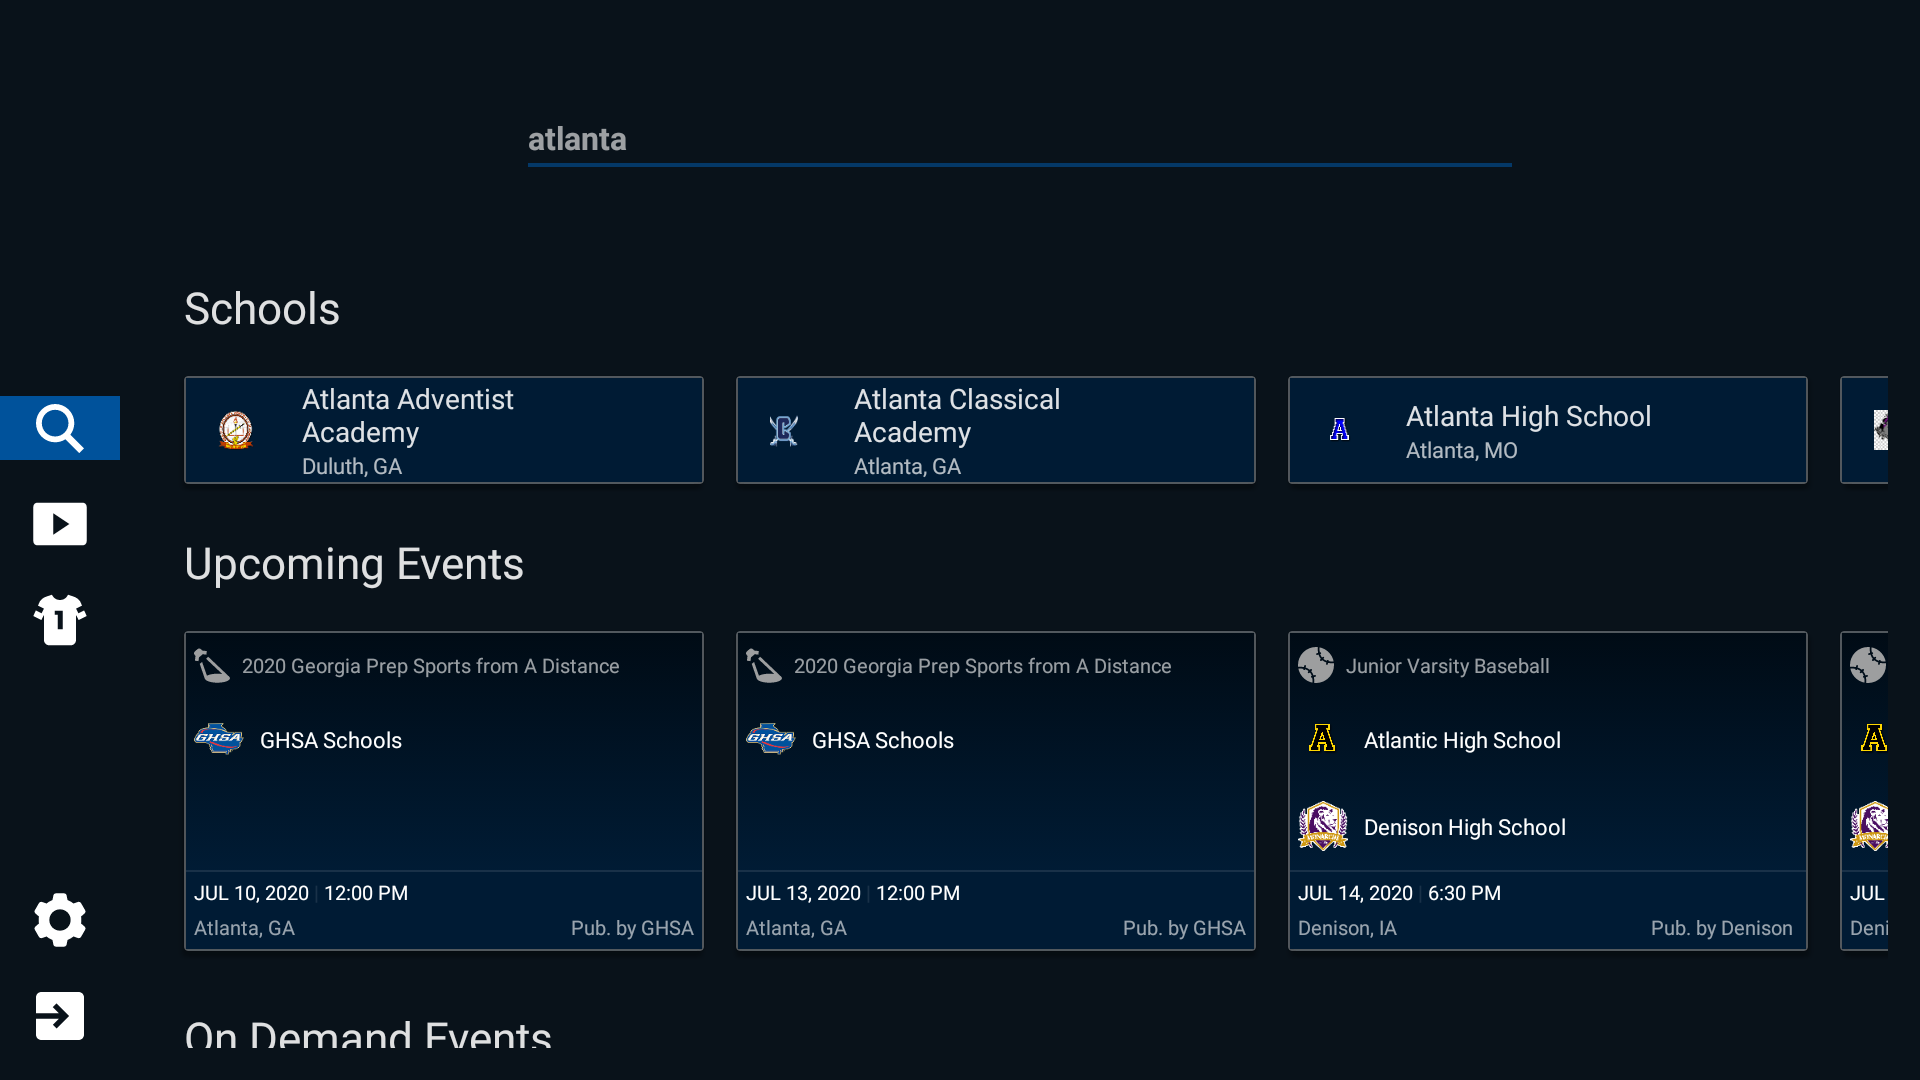Open the Watch section via the play icon
The image size is (1920, 1080).
tap(60, 523)
